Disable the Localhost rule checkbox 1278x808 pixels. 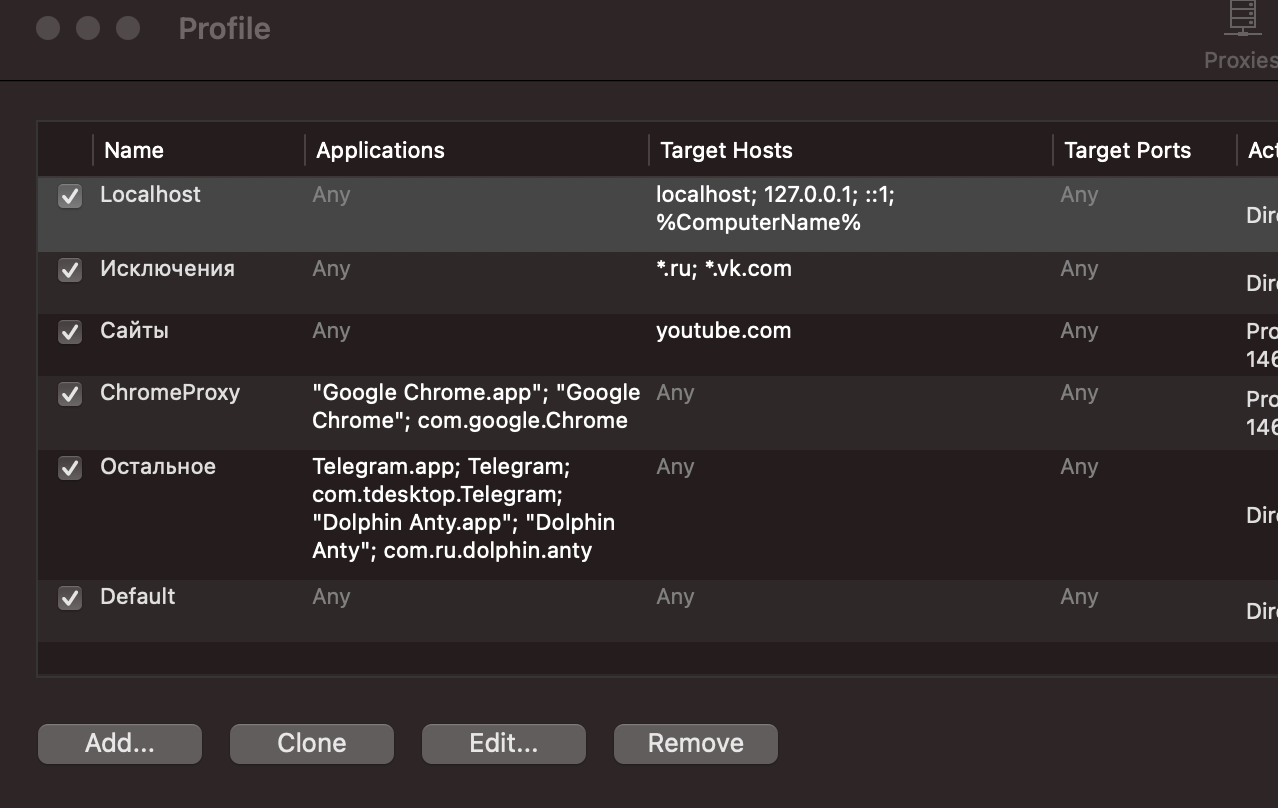(x=70, y=196)
